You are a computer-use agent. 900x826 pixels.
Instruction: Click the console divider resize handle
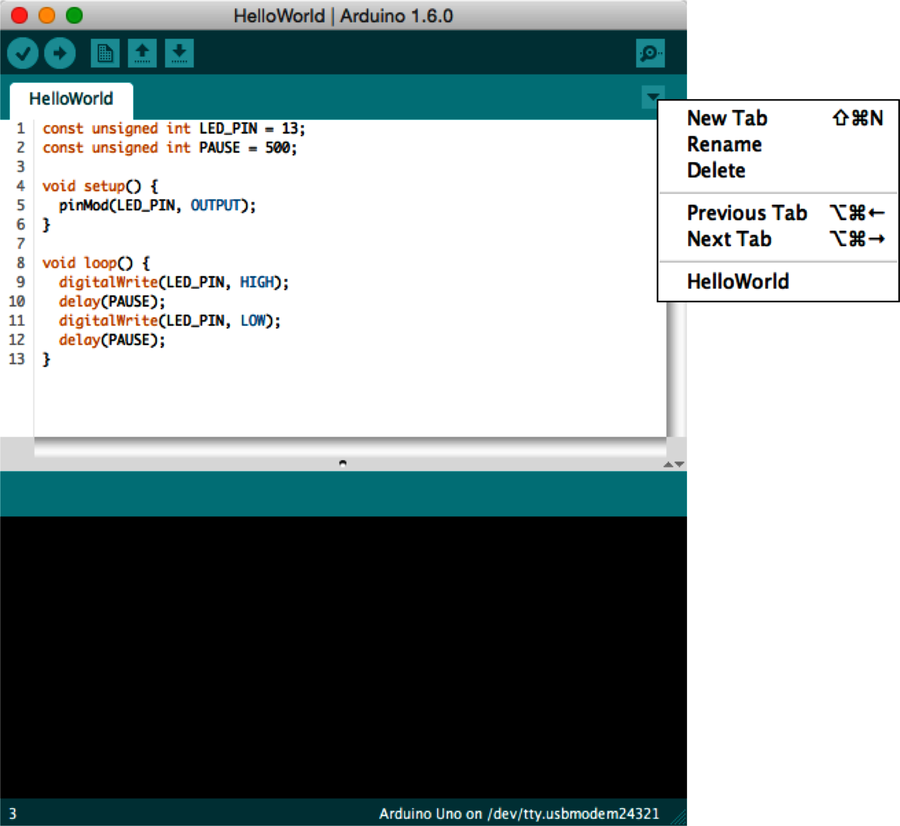coord(343,463)
